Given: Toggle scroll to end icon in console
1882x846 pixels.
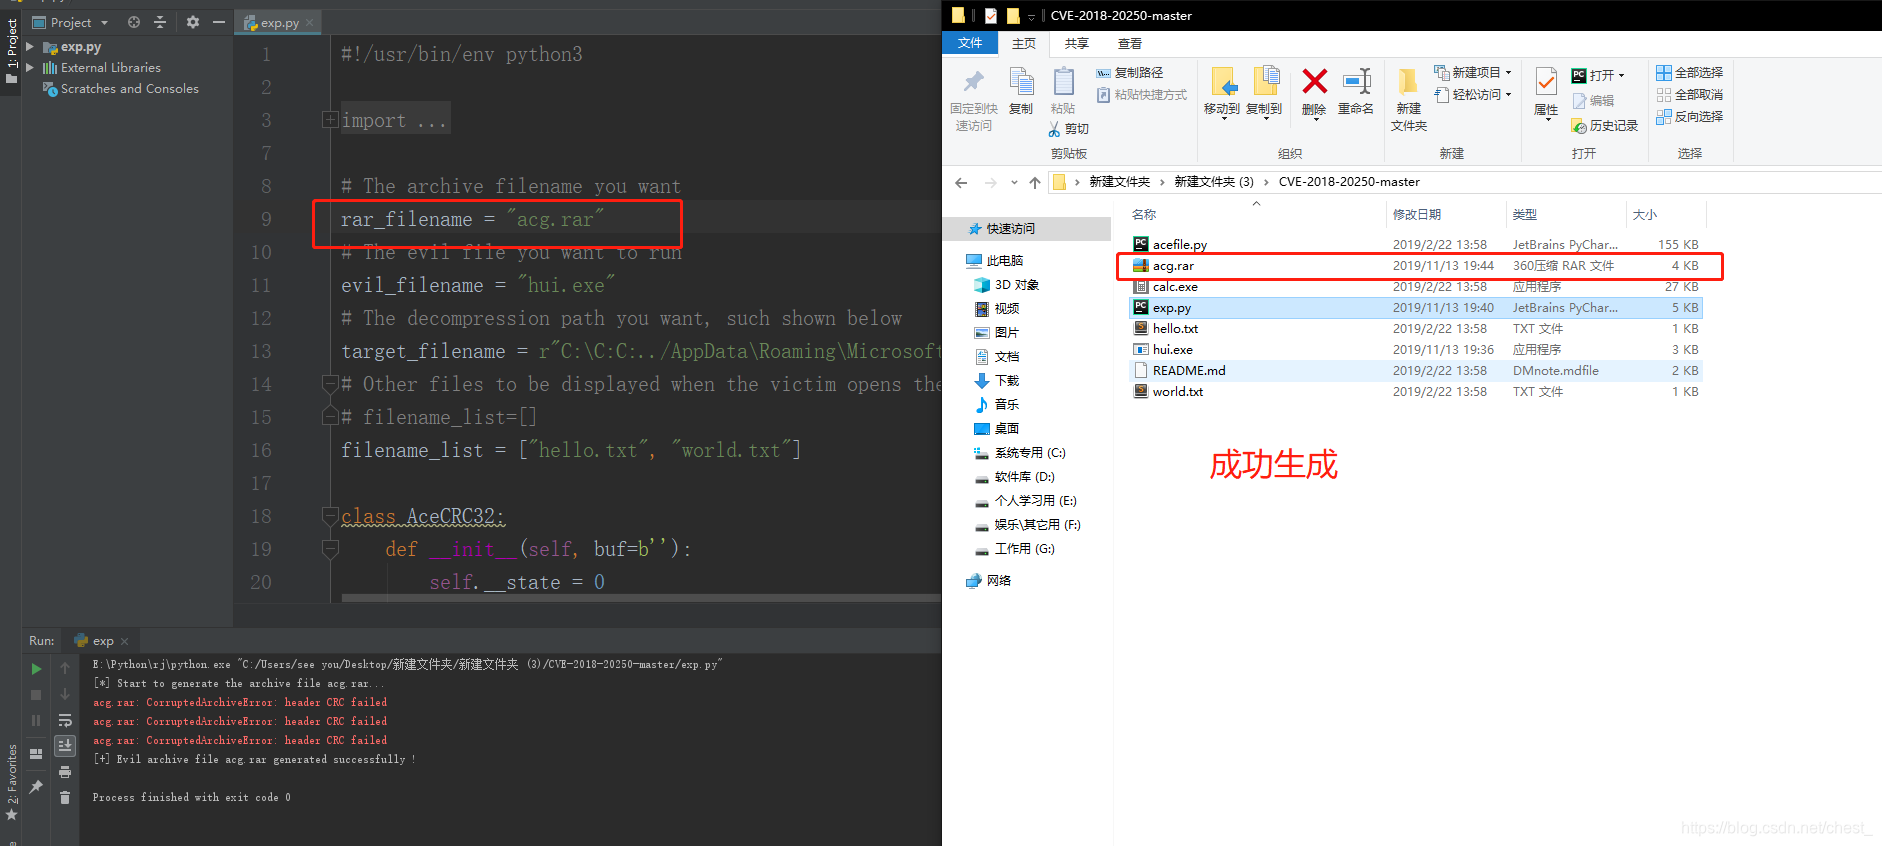Looking at the screenshot, I should [65, 746].
